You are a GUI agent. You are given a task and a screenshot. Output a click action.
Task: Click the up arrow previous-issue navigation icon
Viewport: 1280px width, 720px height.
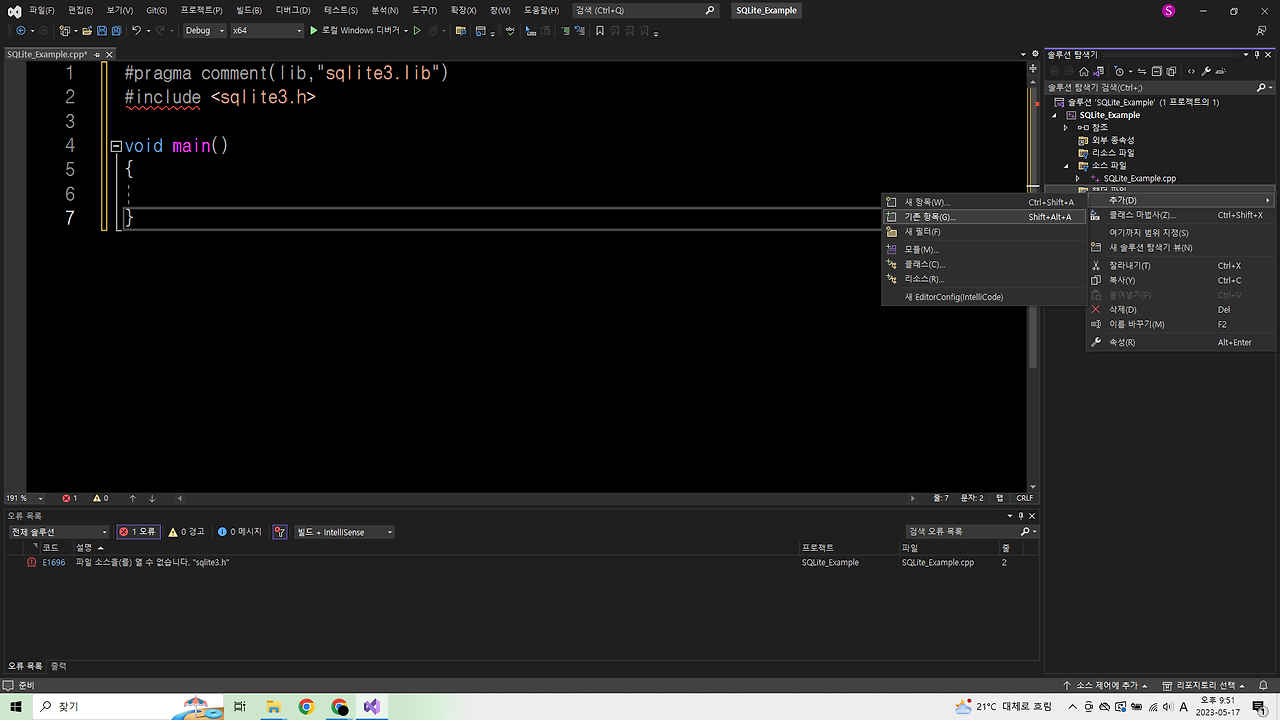tap(132, 498)
